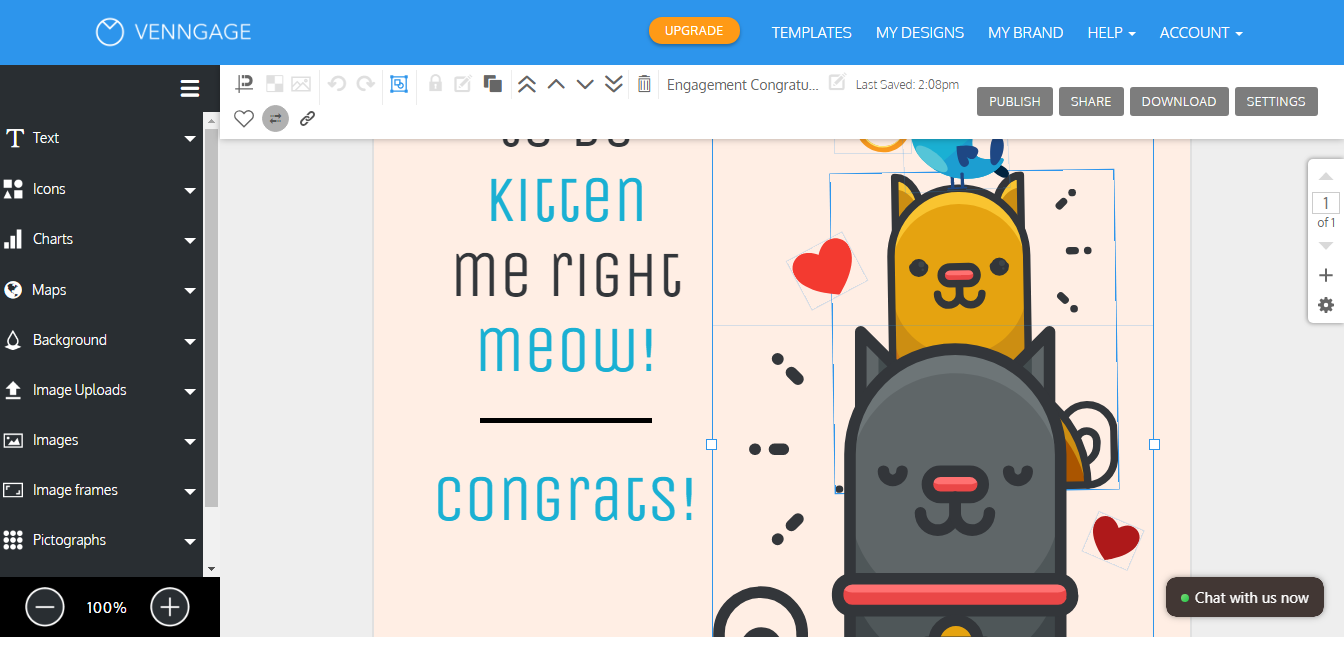Click sidebar scrollbar down arrow
The height and width of the screenshot is (669, 1344).
211,569
